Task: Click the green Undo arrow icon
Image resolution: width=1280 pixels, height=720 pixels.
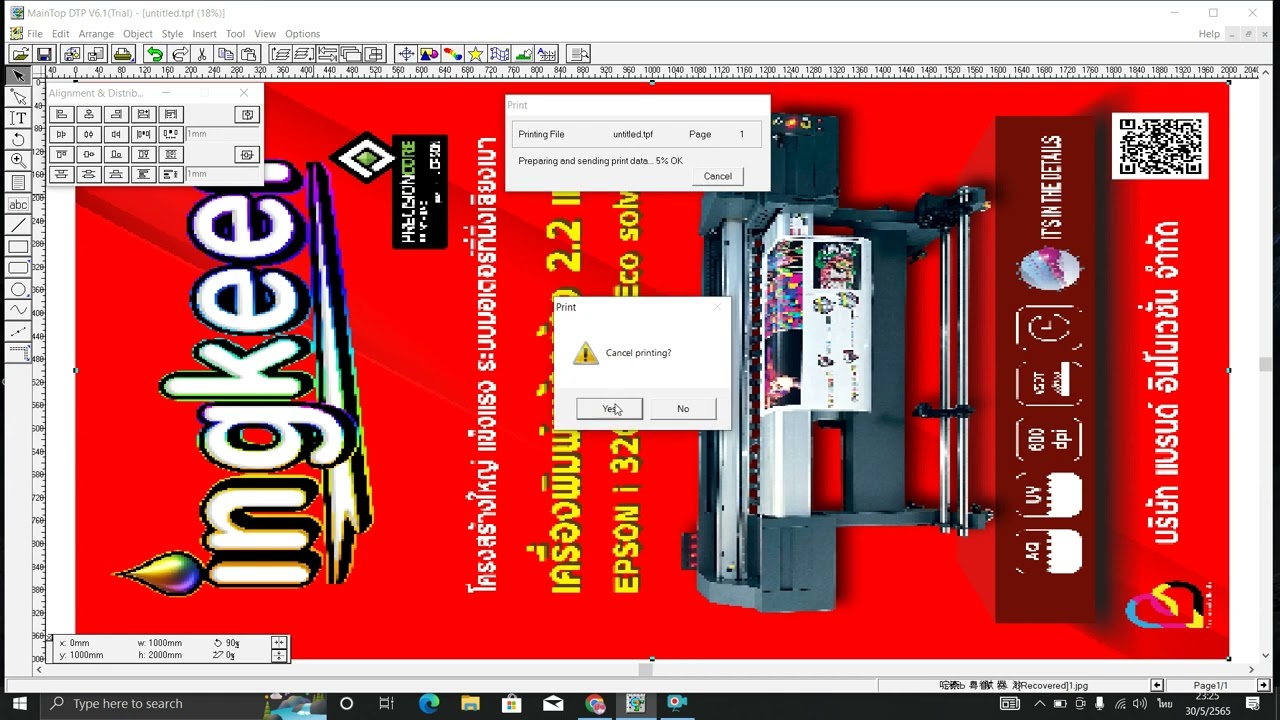Action: [155, 54]
